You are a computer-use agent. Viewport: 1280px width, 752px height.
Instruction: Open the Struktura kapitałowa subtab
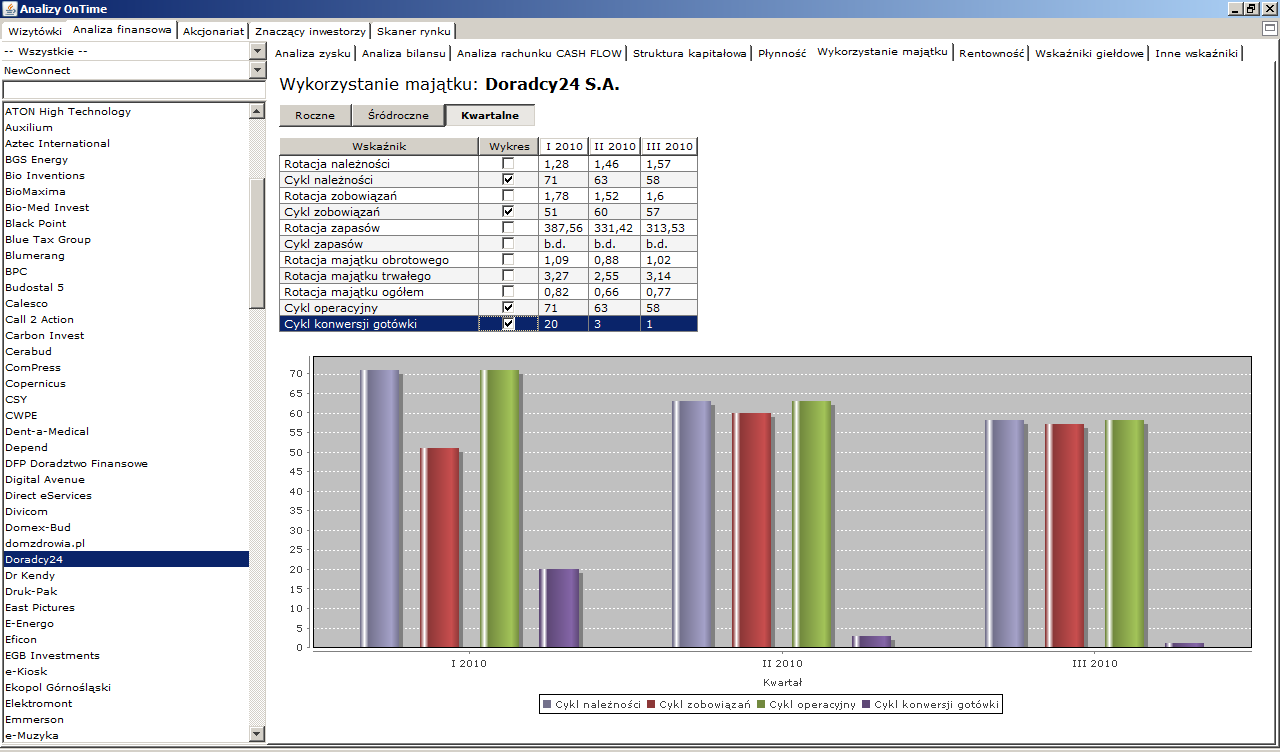pyautogui.click(x=689, y=53)
